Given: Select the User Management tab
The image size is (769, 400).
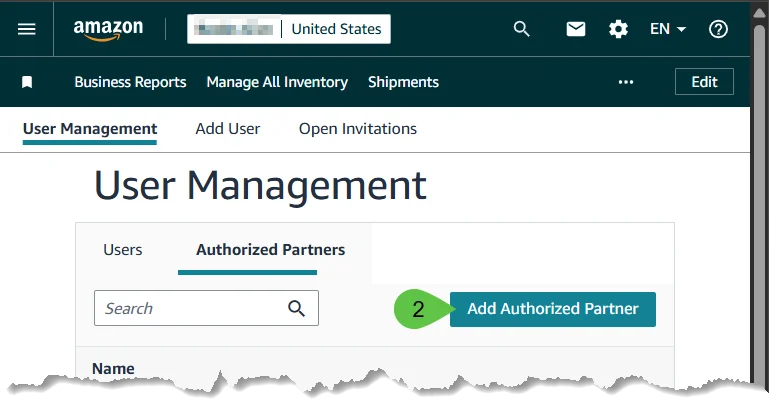Looking at the screenshot, I should coord(90,129).
